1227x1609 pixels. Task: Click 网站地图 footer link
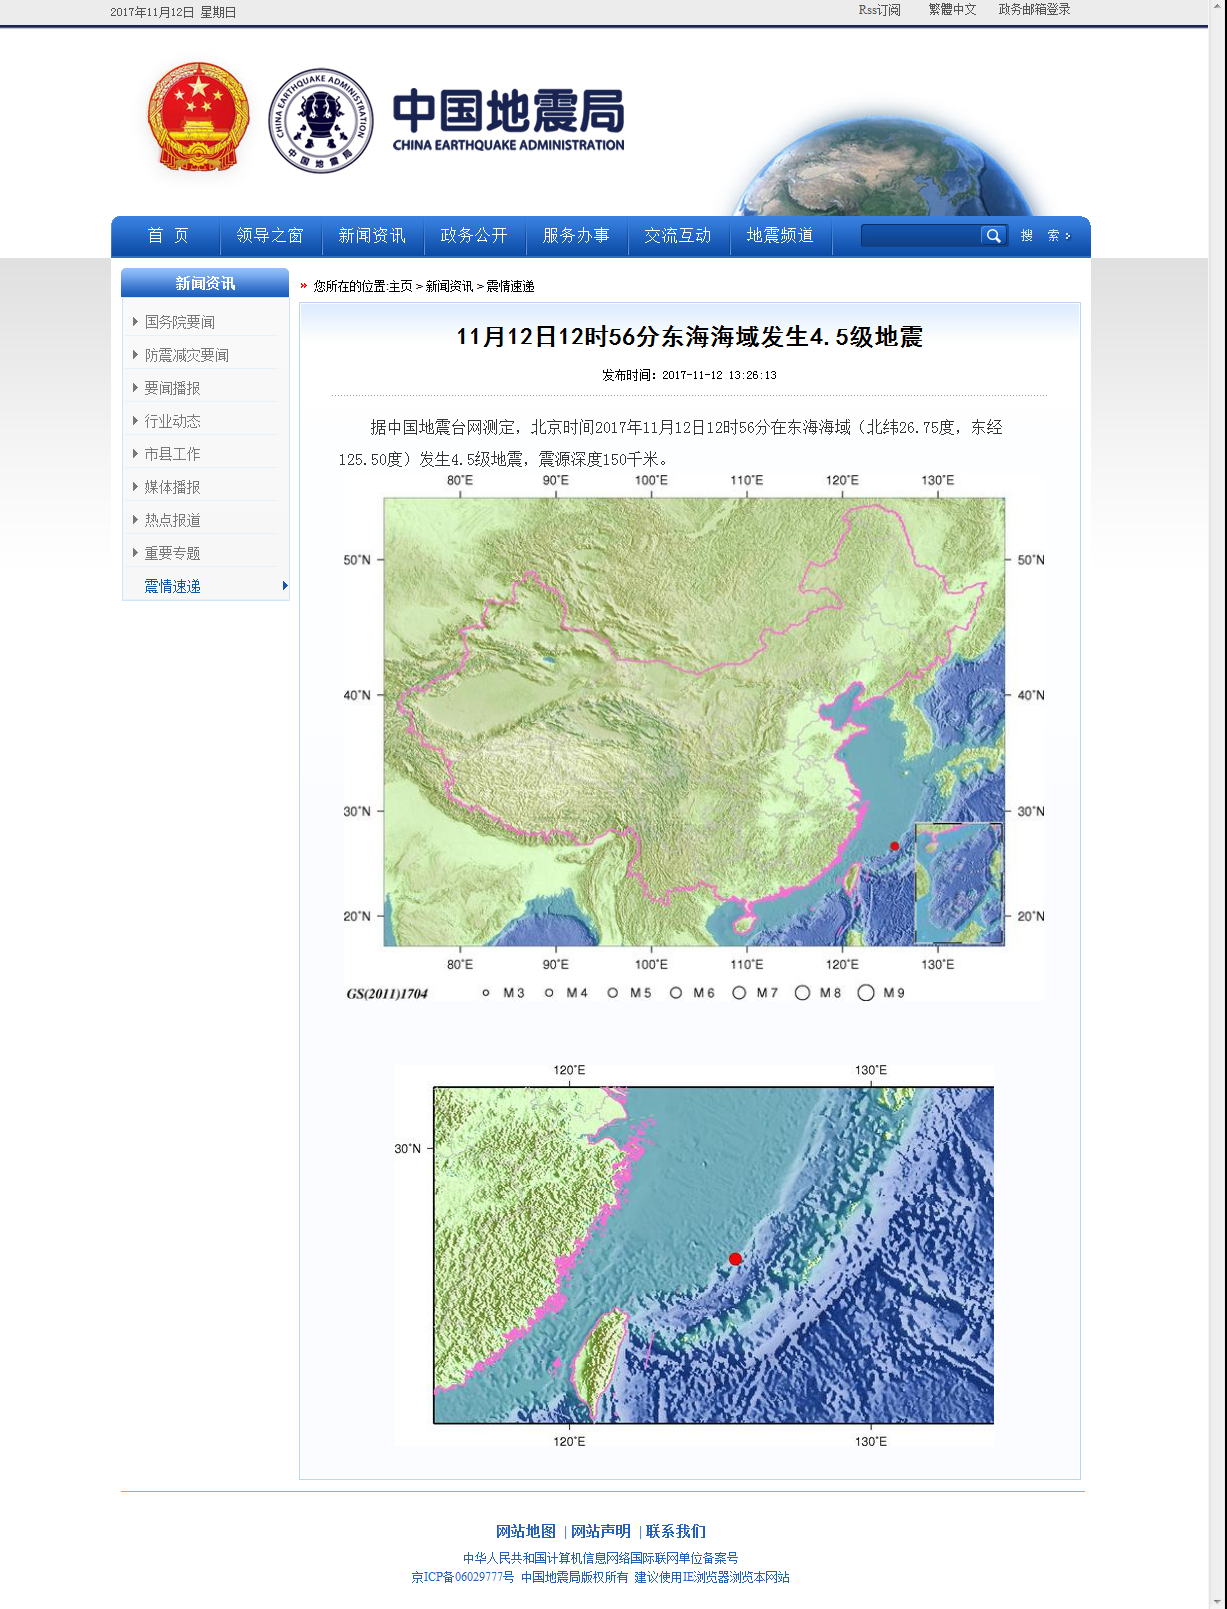click(525, 1531)
